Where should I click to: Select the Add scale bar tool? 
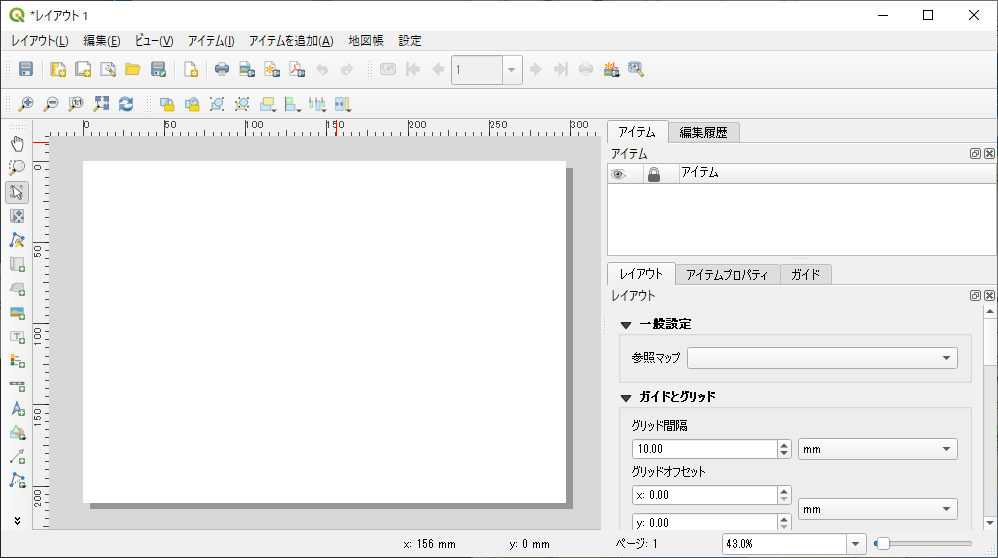click(17, 384)
